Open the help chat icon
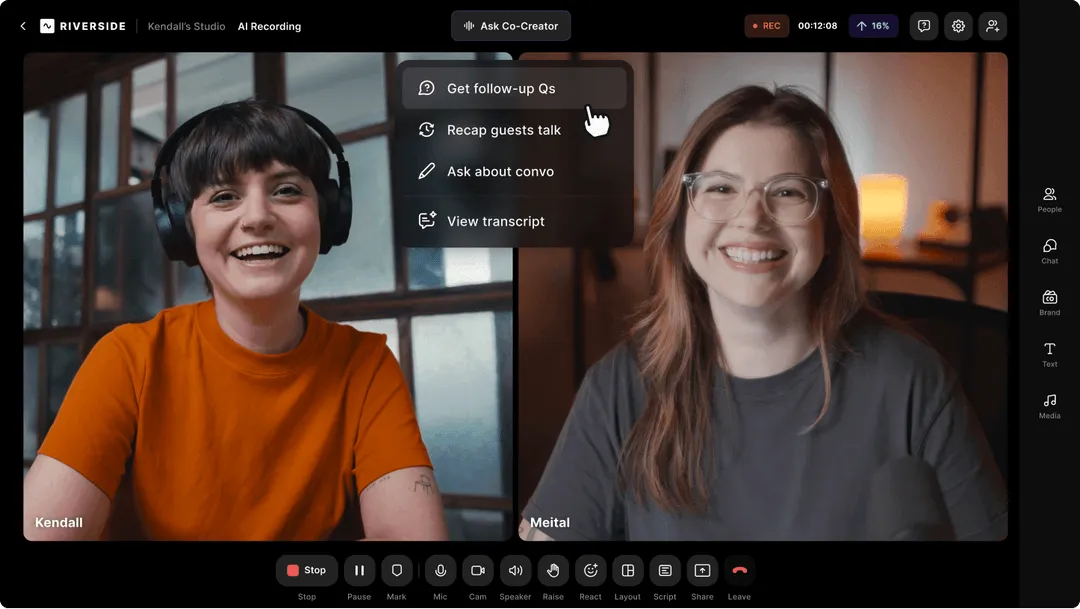This screenshot has width=1080, height=609. [x=924, y=25]
